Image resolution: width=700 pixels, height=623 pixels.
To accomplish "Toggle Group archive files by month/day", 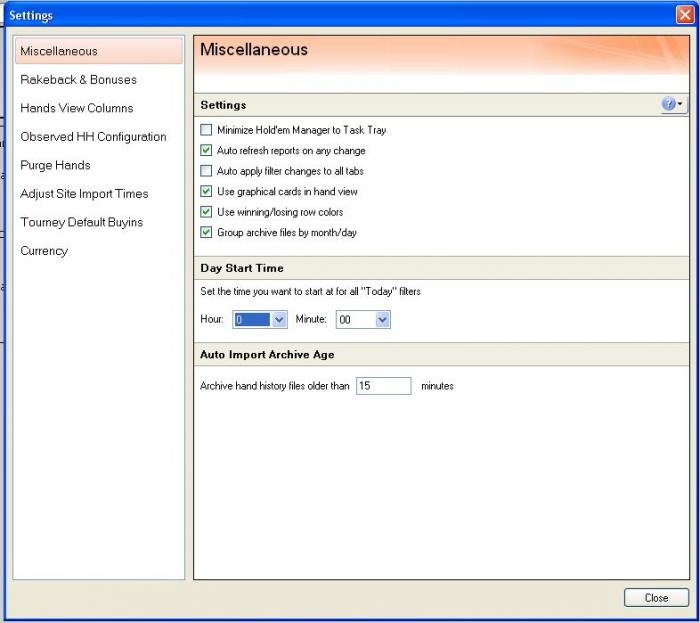I will pyautogui.click(x=206, y=233).
